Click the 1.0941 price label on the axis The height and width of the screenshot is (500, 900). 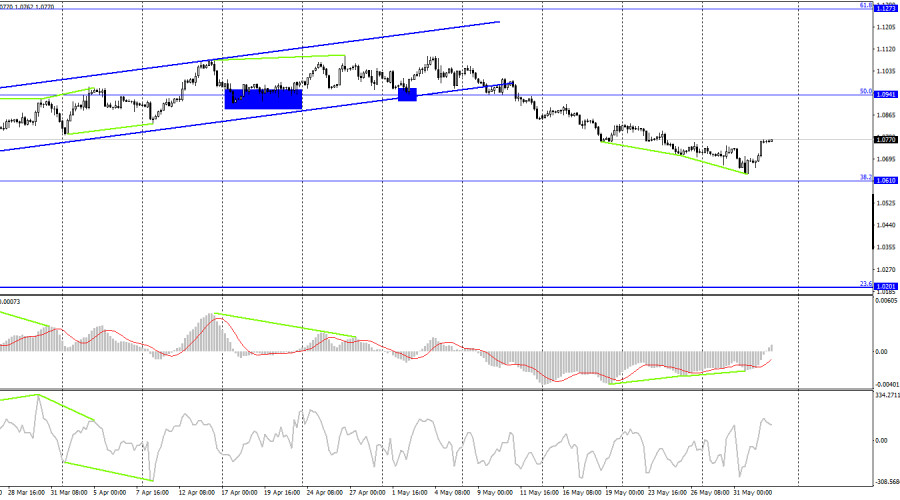point(885,94)
